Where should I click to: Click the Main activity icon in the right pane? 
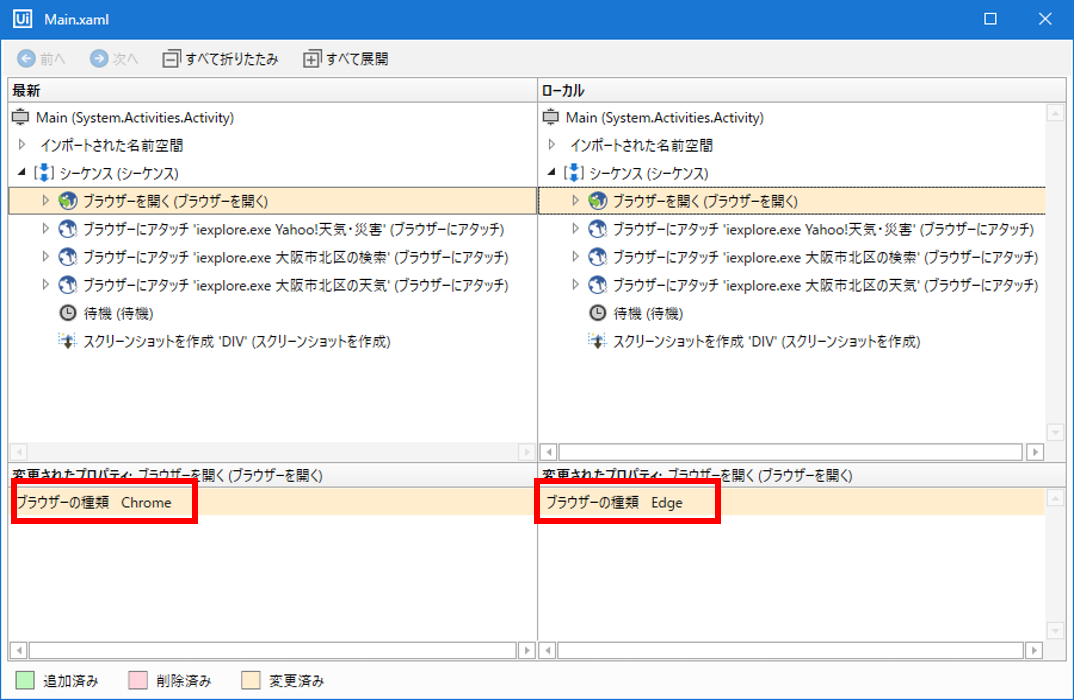(551, 117)
